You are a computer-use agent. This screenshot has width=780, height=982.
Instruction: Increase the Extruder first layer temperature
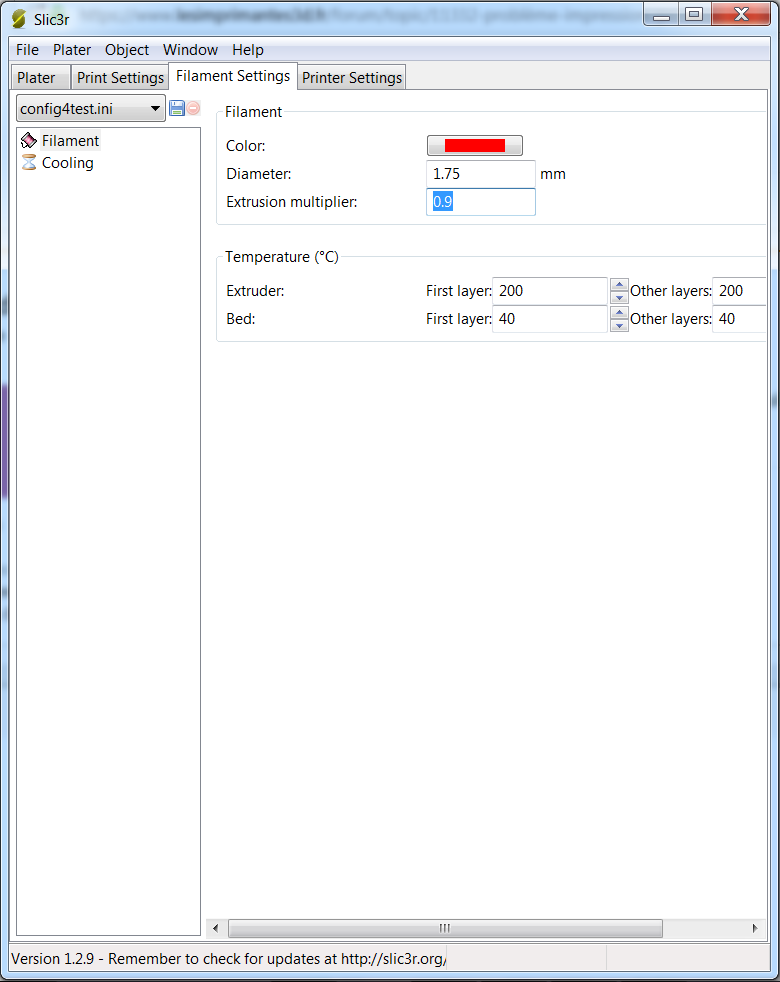click(x=619, y=284)
